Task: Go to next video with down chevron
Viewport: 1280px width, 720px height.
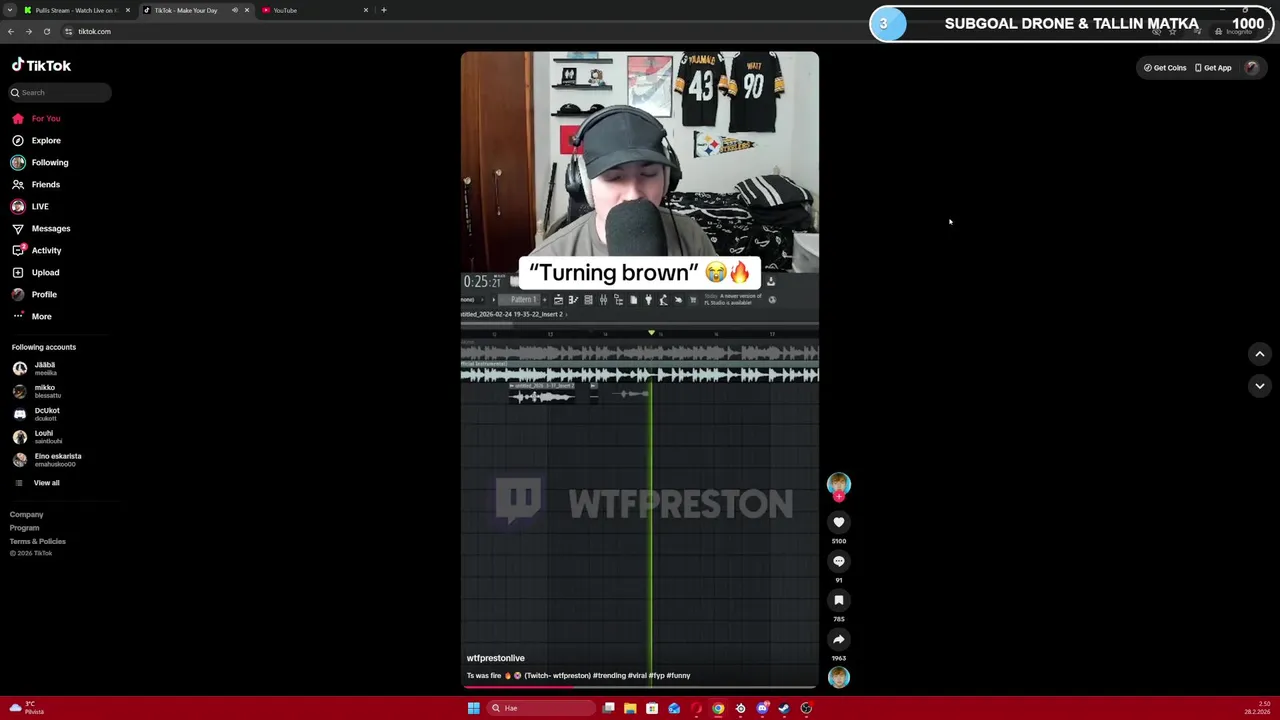Action: point(1260,386)
